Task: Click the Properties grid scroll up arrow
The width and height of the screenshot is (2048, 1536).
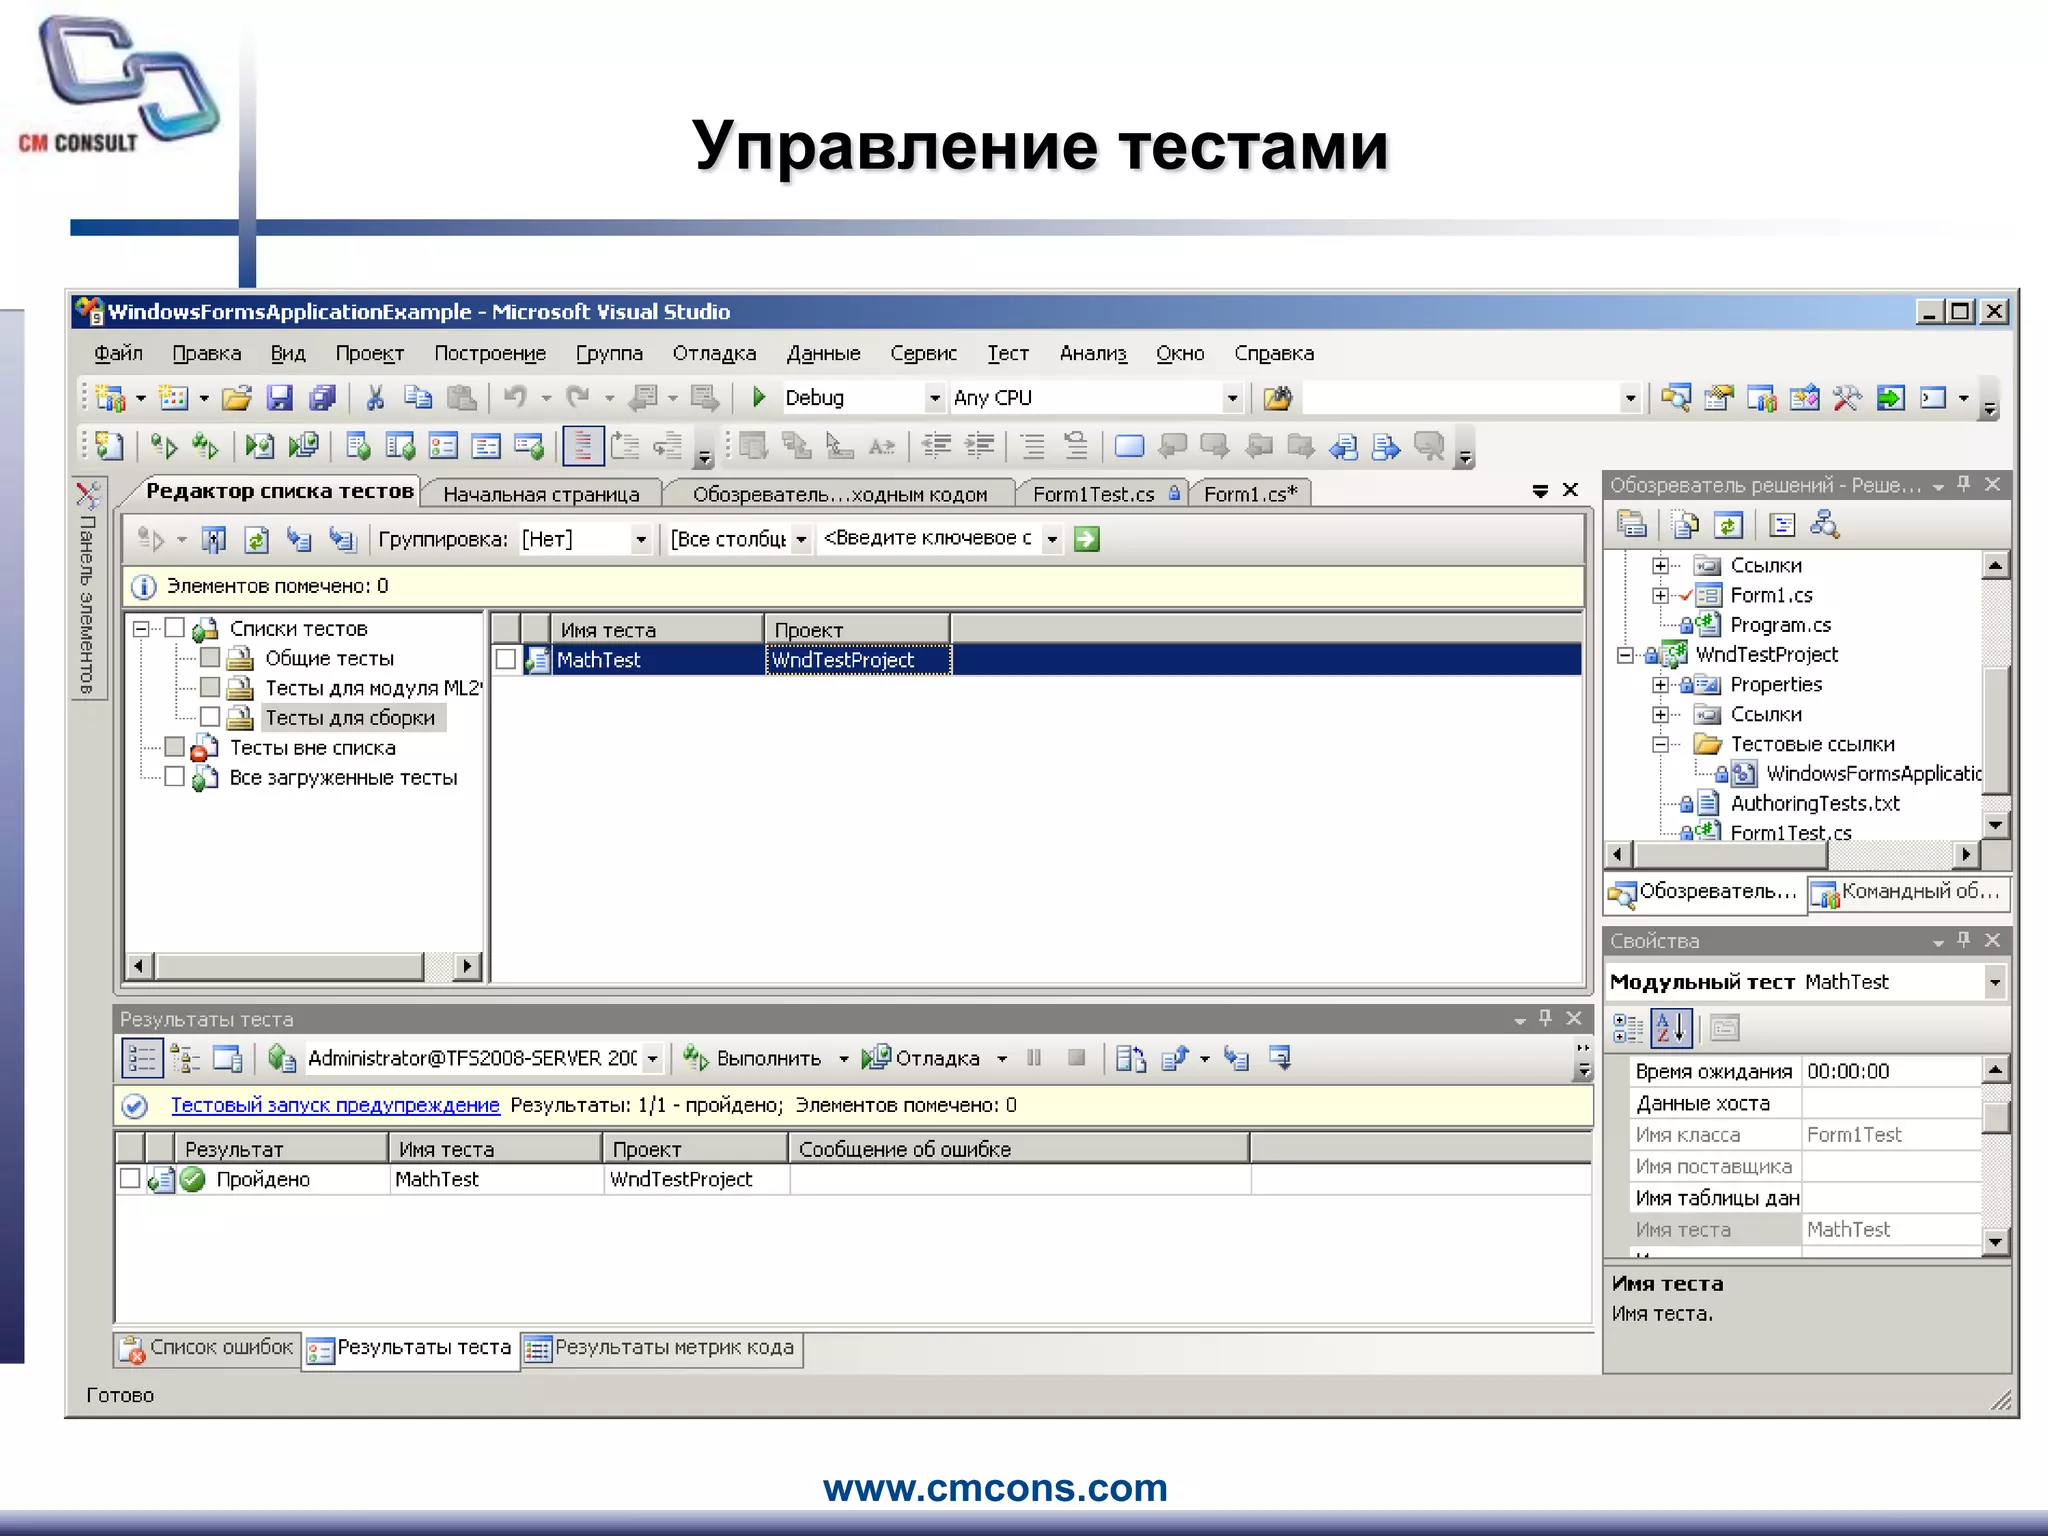Action: point(1995,1070)
